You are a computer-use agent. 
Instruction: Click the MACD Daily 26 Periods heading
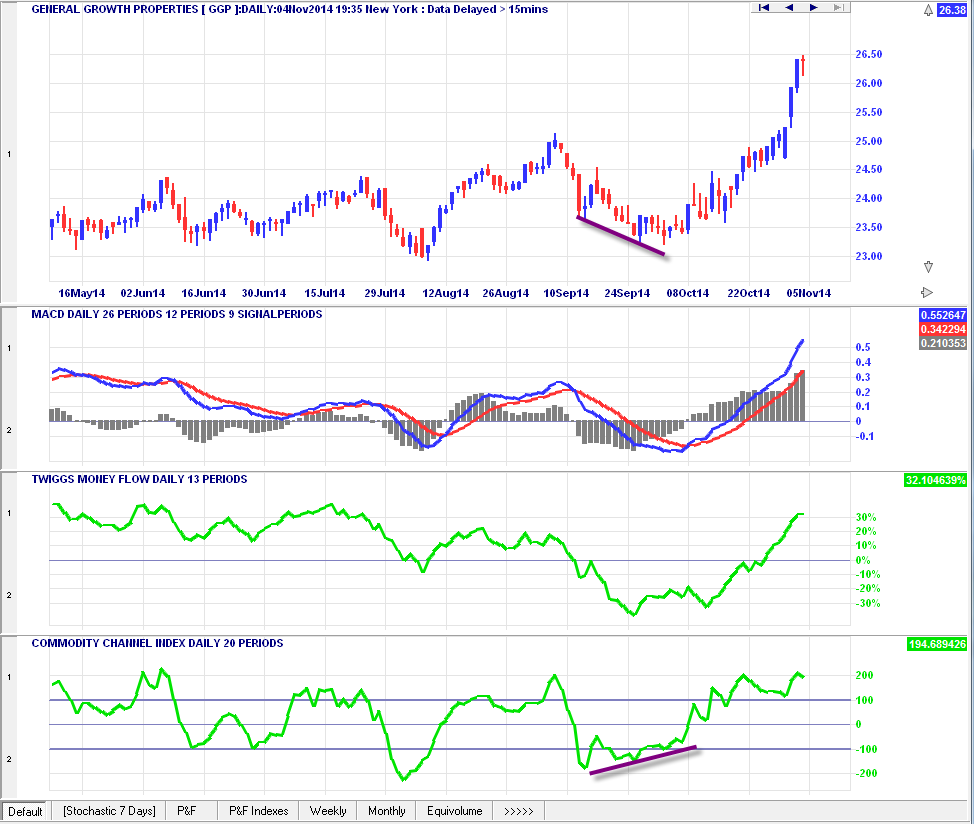176,314
